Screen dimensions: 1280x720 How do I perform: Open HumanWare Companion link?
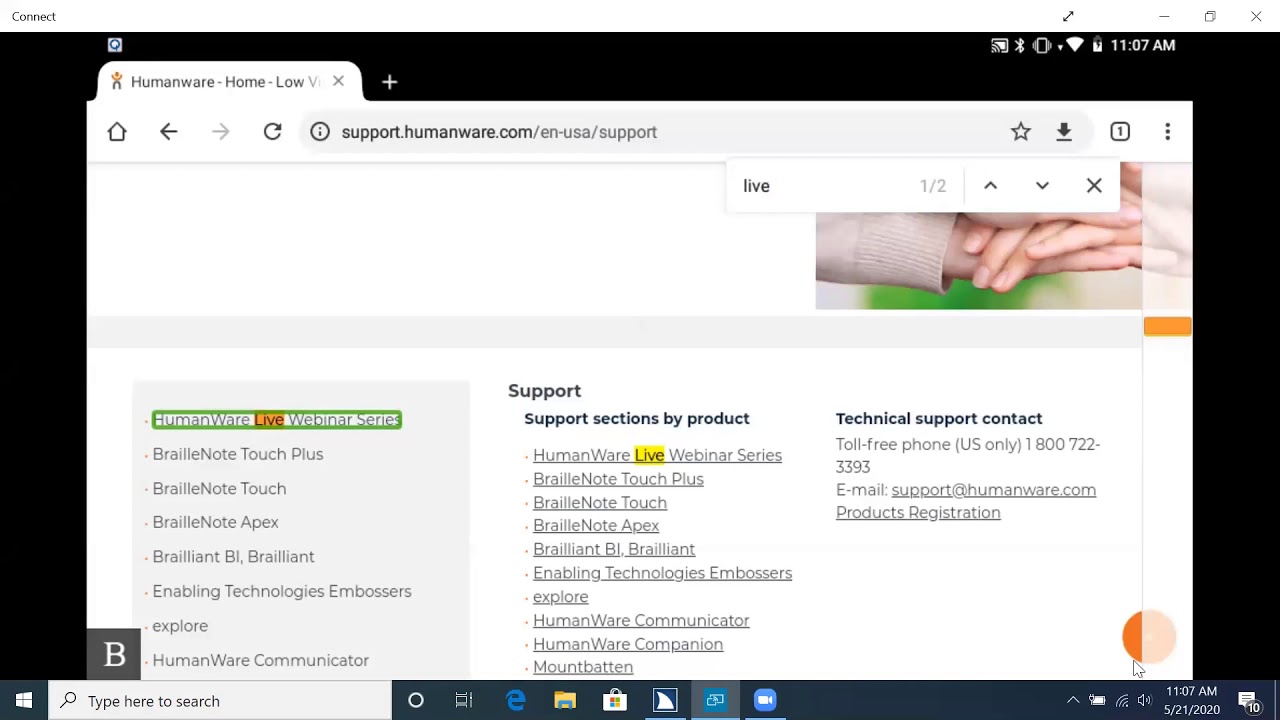(x=628, y=645)
